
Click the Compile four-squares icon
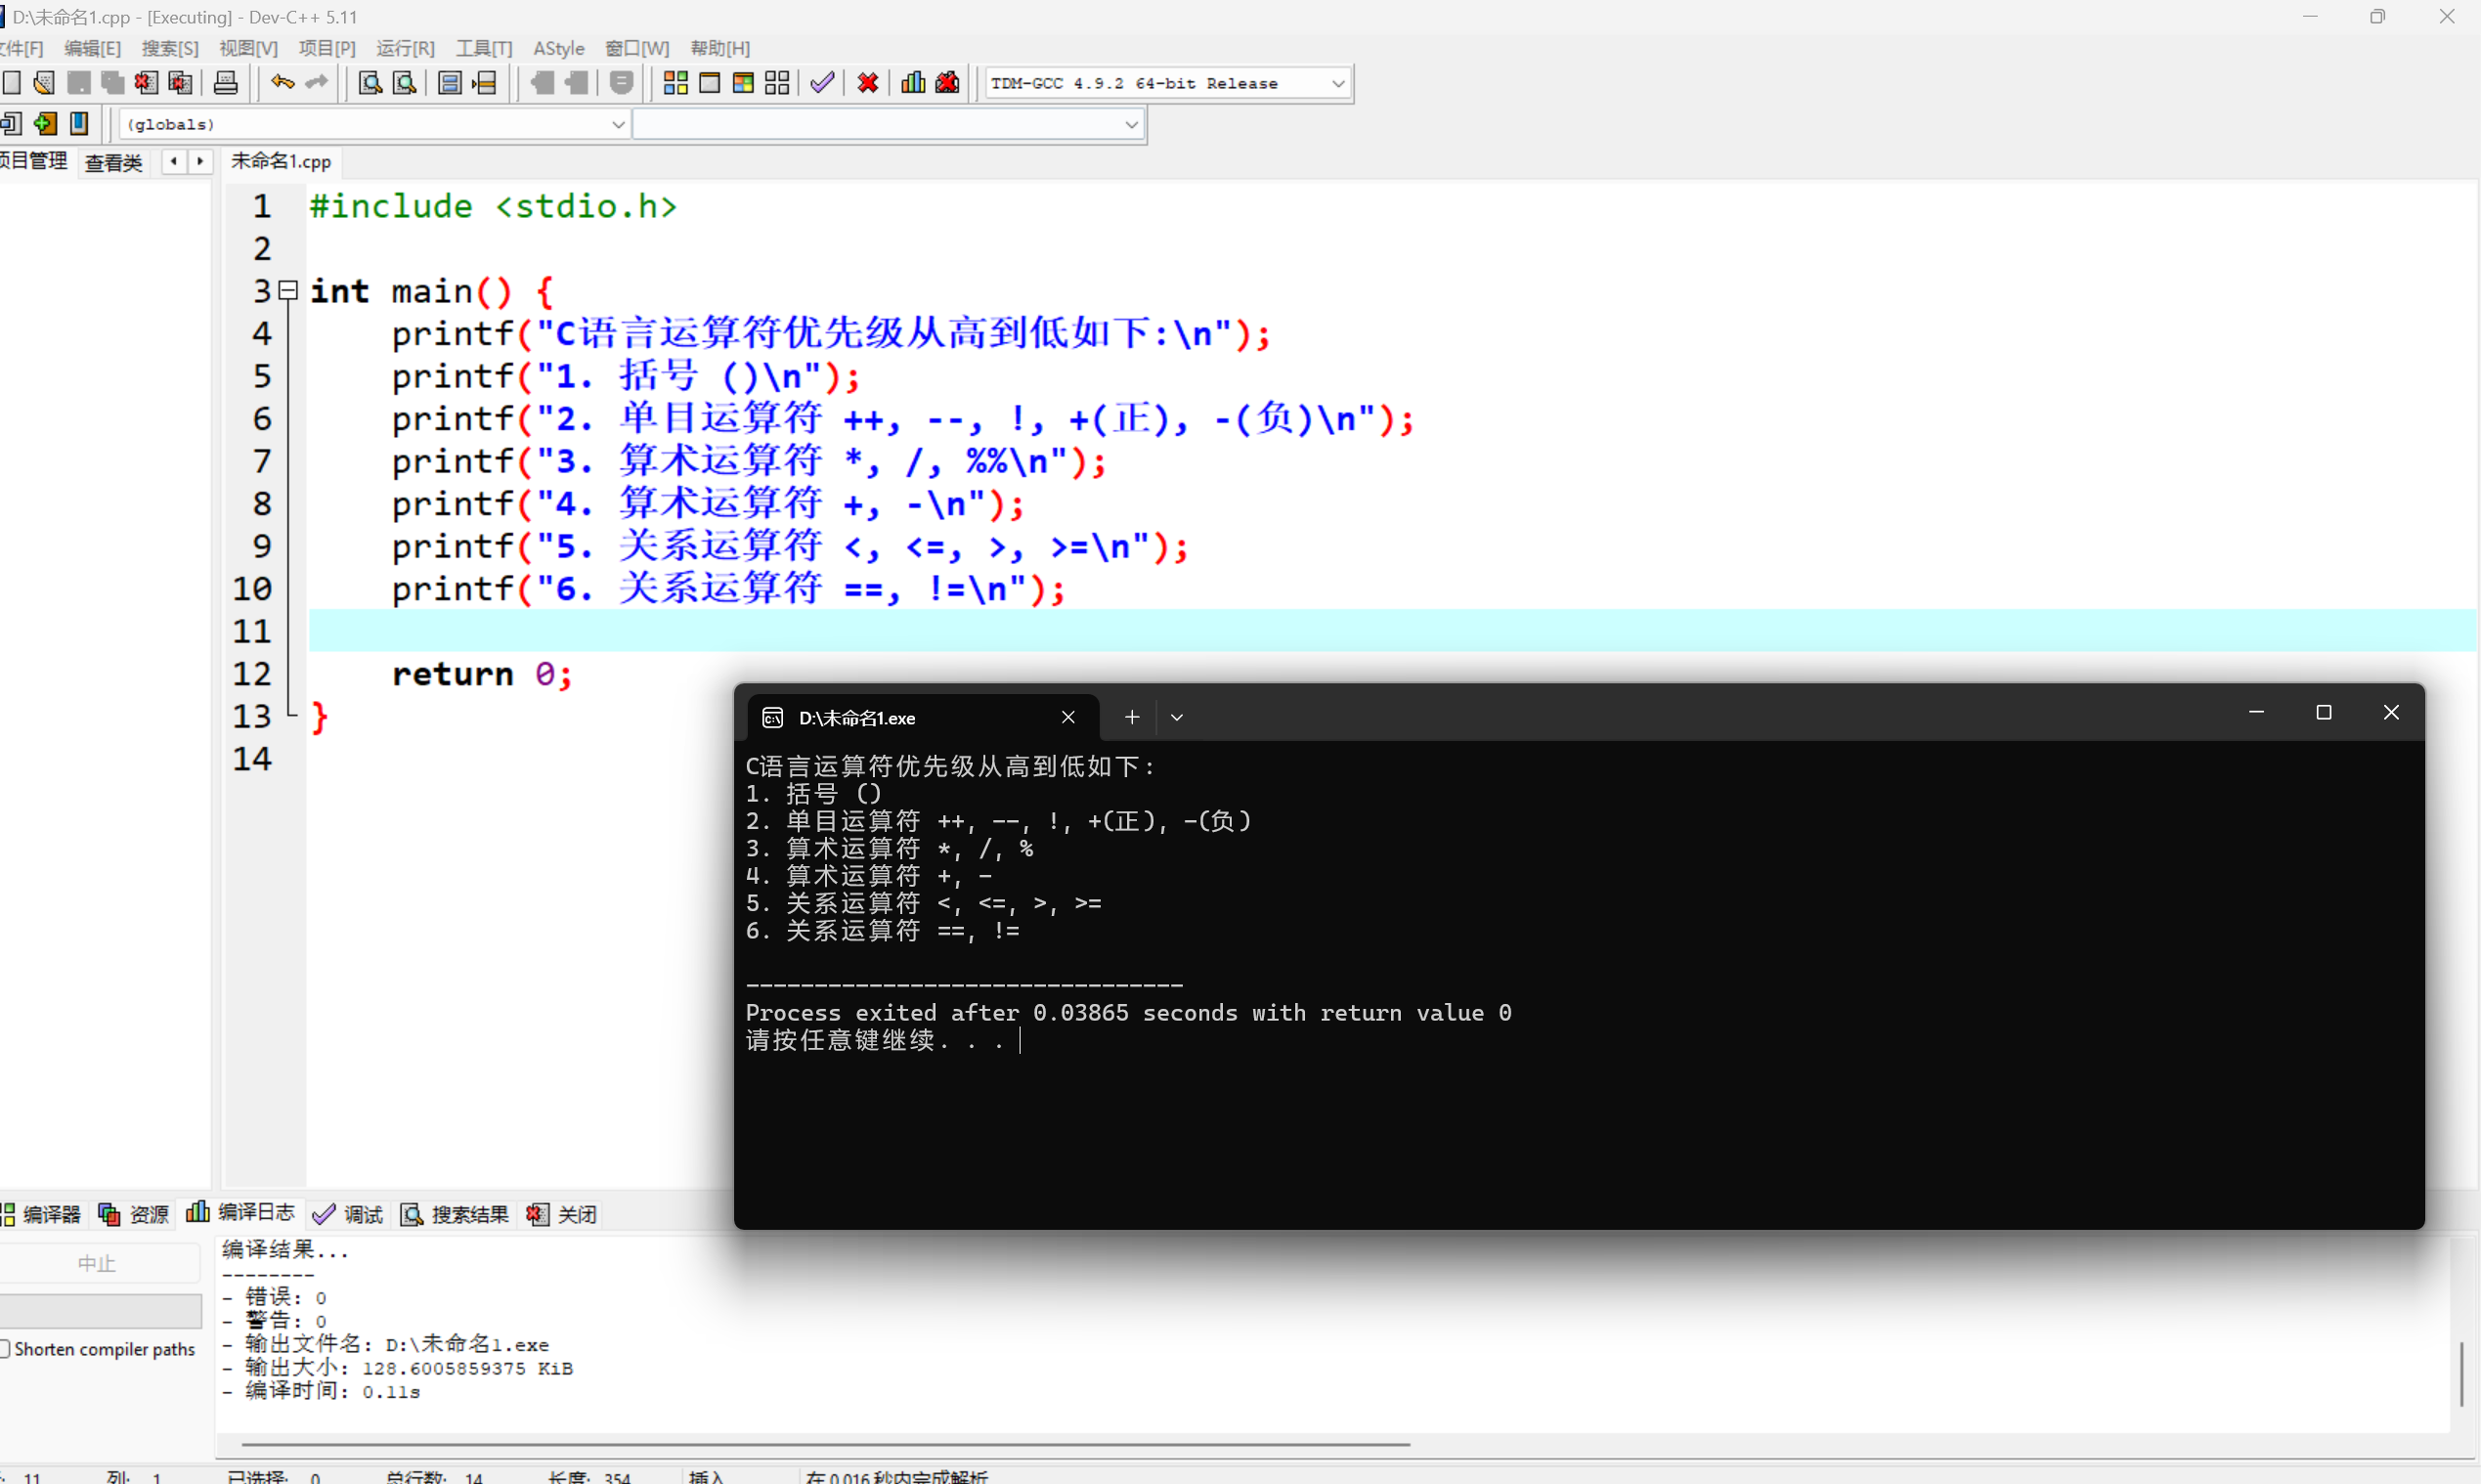coord(676,83)
